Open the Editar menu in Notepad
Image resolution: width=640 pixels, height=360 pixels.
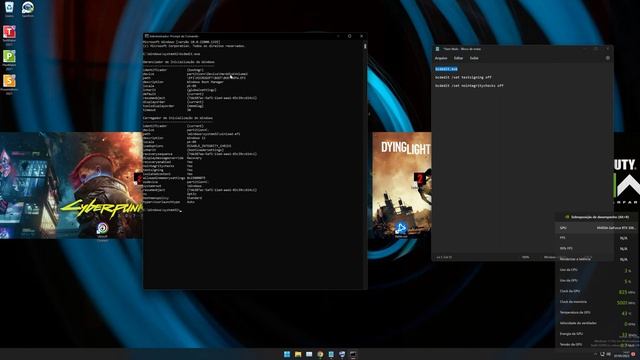point(458,58)
